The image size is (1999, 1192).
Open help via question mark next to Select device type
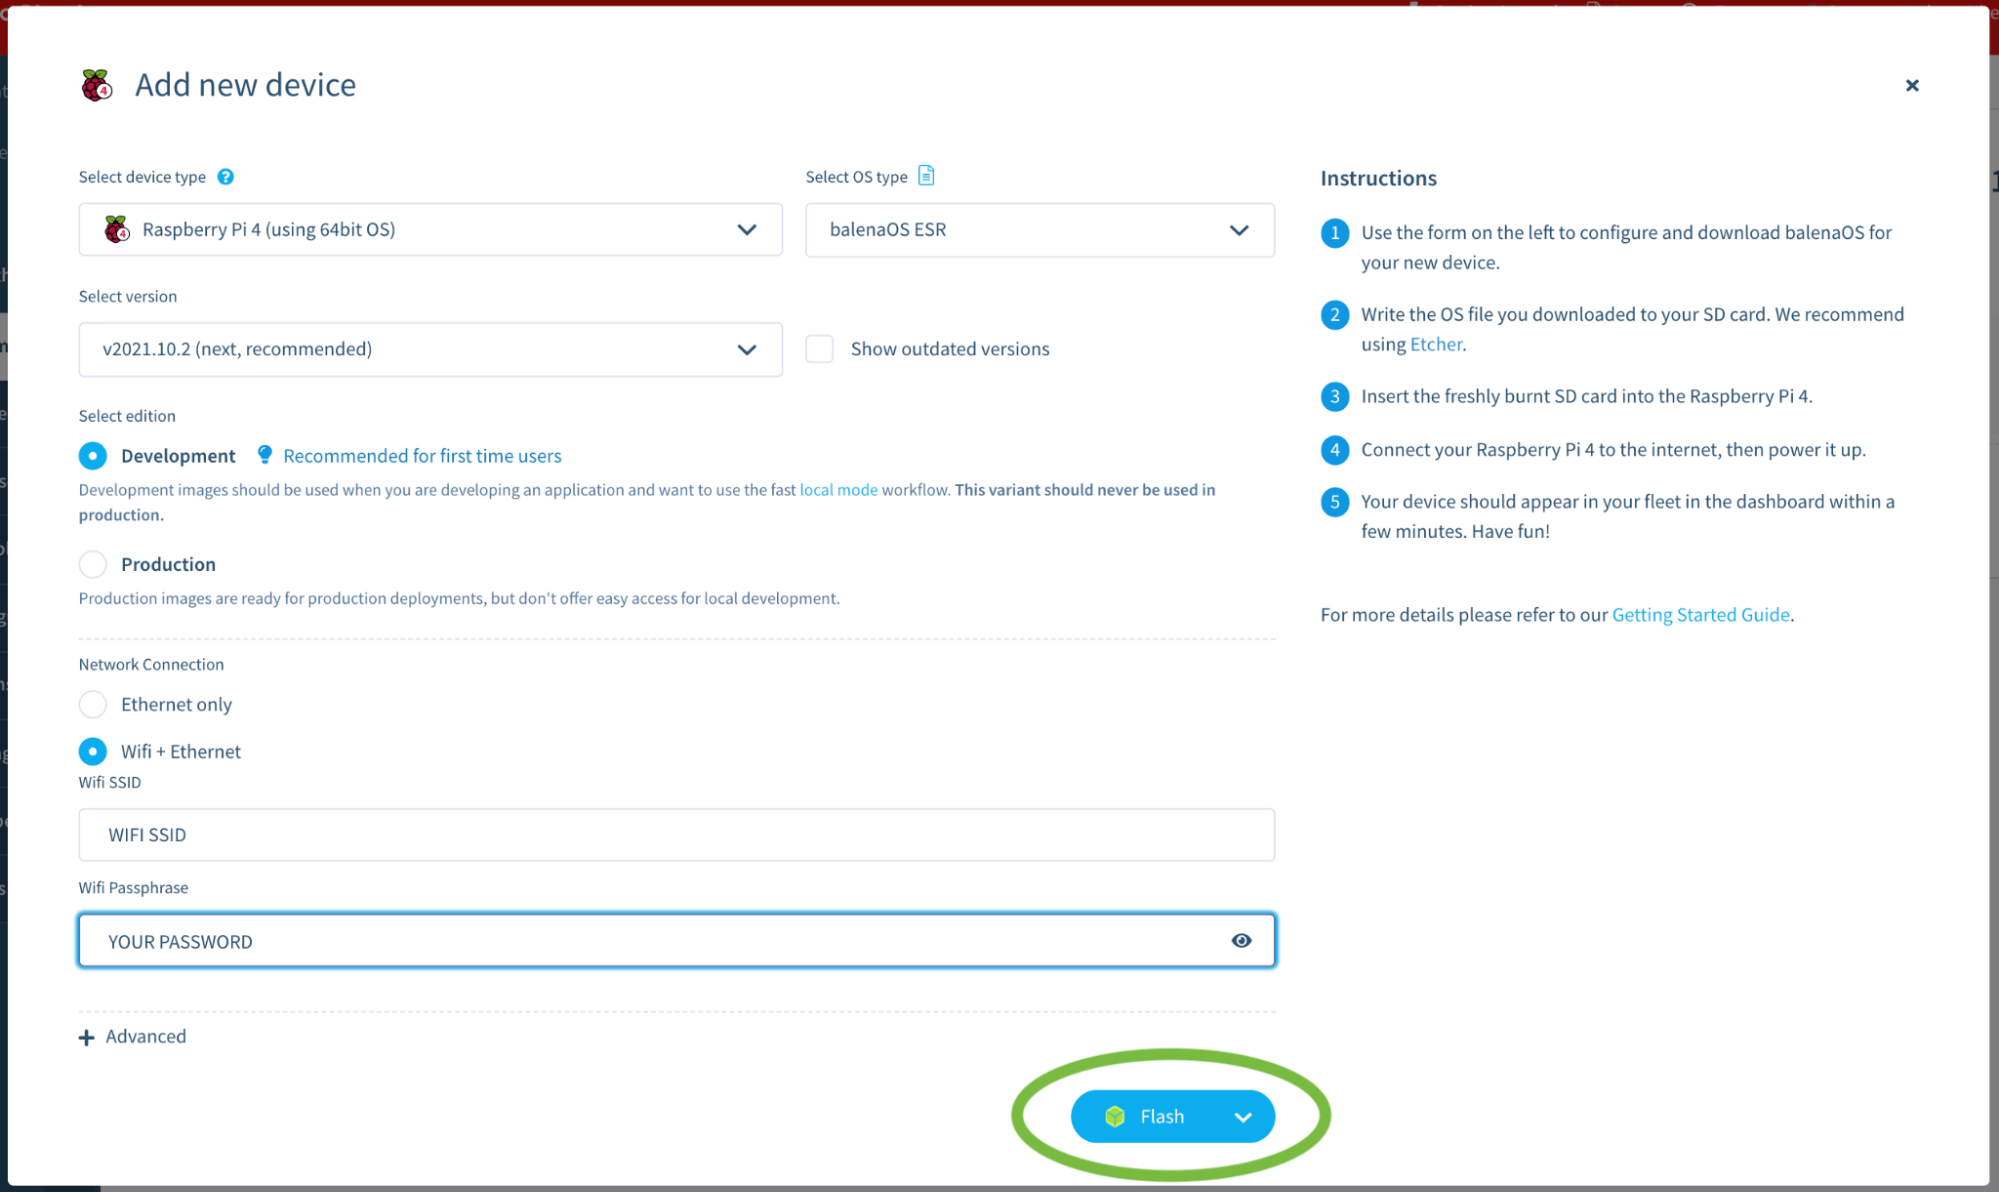pyautogui.click(x=226, y=176)
